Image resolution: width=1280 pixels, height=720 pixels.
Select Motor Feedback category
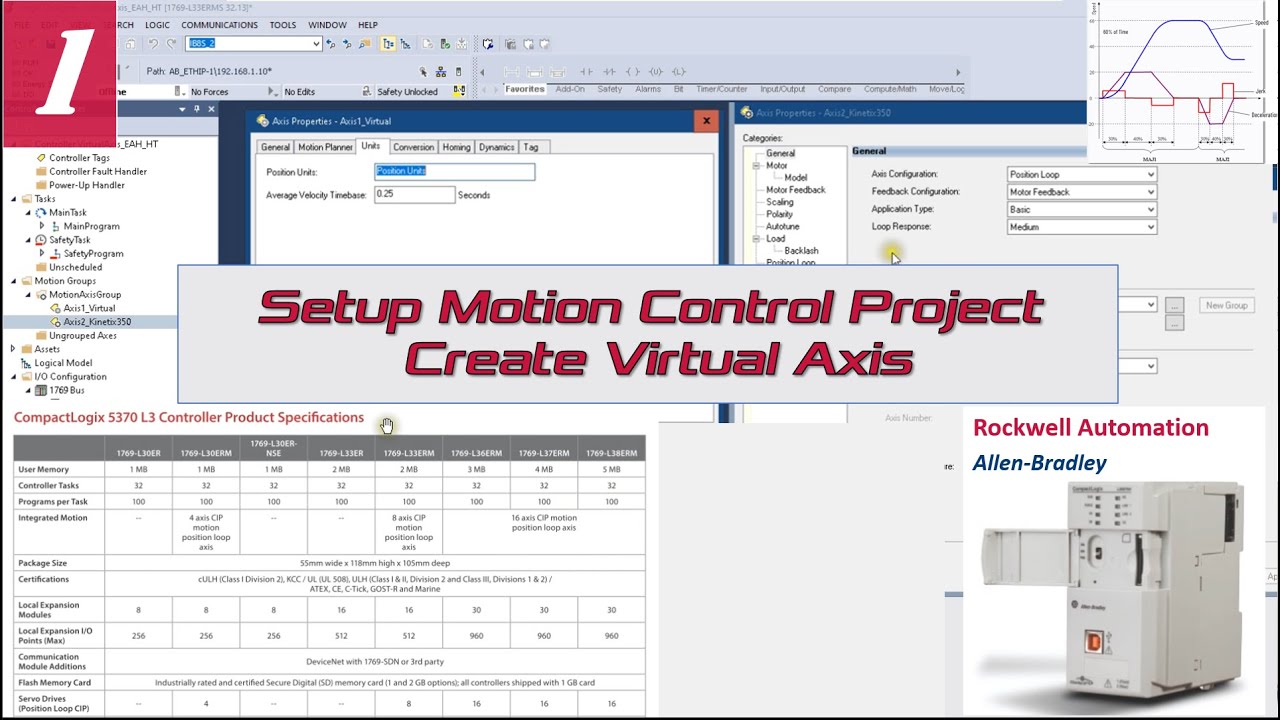click(x=795, y=190)
